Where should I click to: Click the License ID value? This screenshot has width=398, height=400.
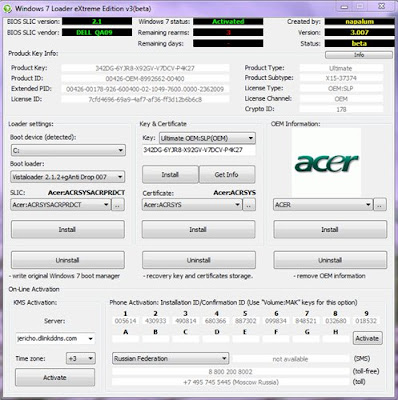pos(145,99)
